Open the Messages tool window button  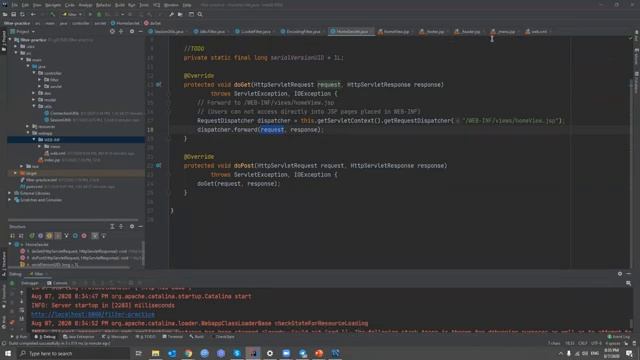coord(116,337)
